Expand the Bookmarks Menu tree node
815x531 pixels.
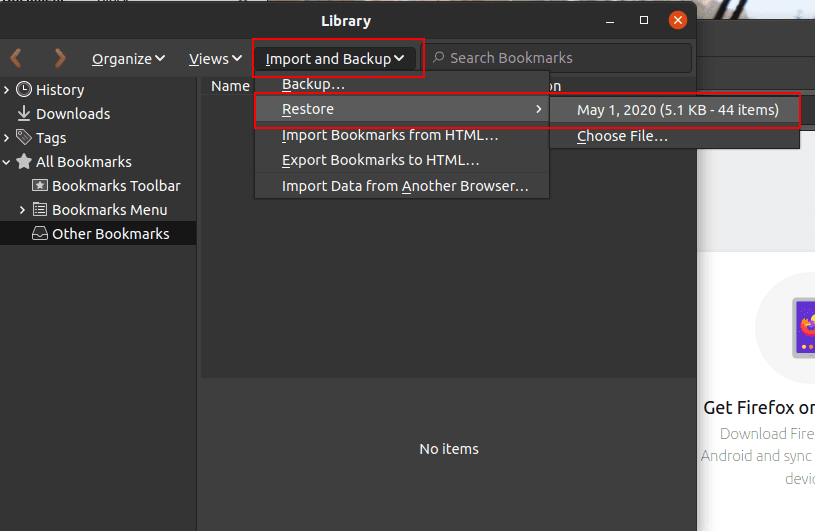22,210
